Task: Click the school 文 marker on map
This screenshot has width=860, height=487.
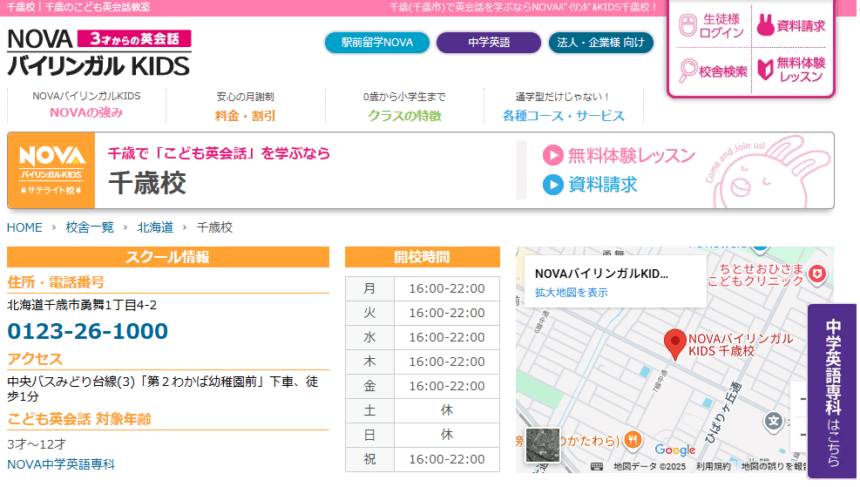Action: [773, 421]
